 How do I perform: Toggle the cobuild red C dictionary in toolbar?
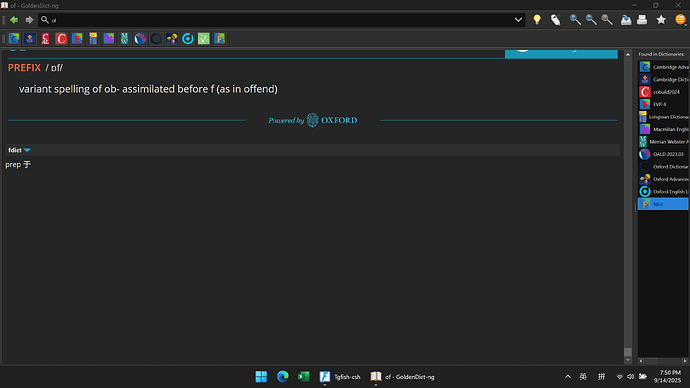(61, 39)
